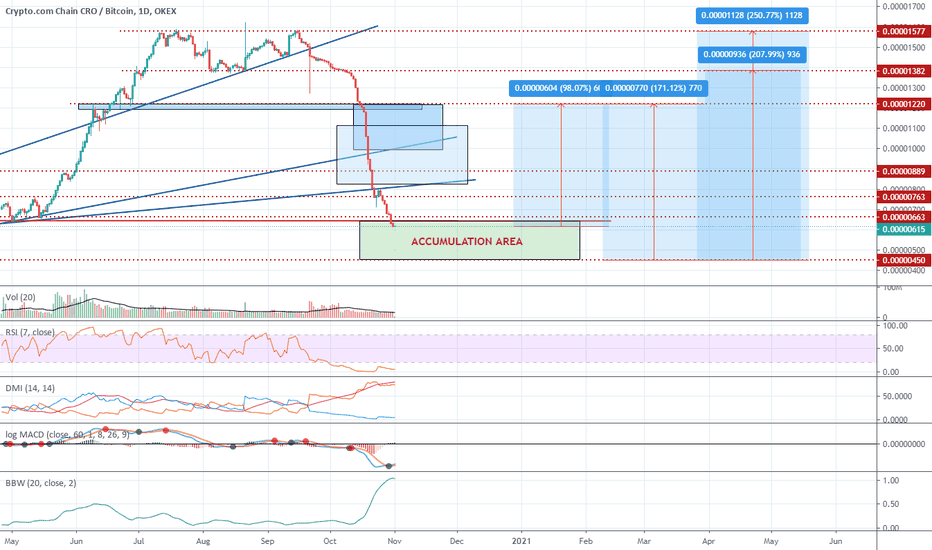Click the 250.77% measurement label
Viewport: 932px width, 550px height.
752,15
